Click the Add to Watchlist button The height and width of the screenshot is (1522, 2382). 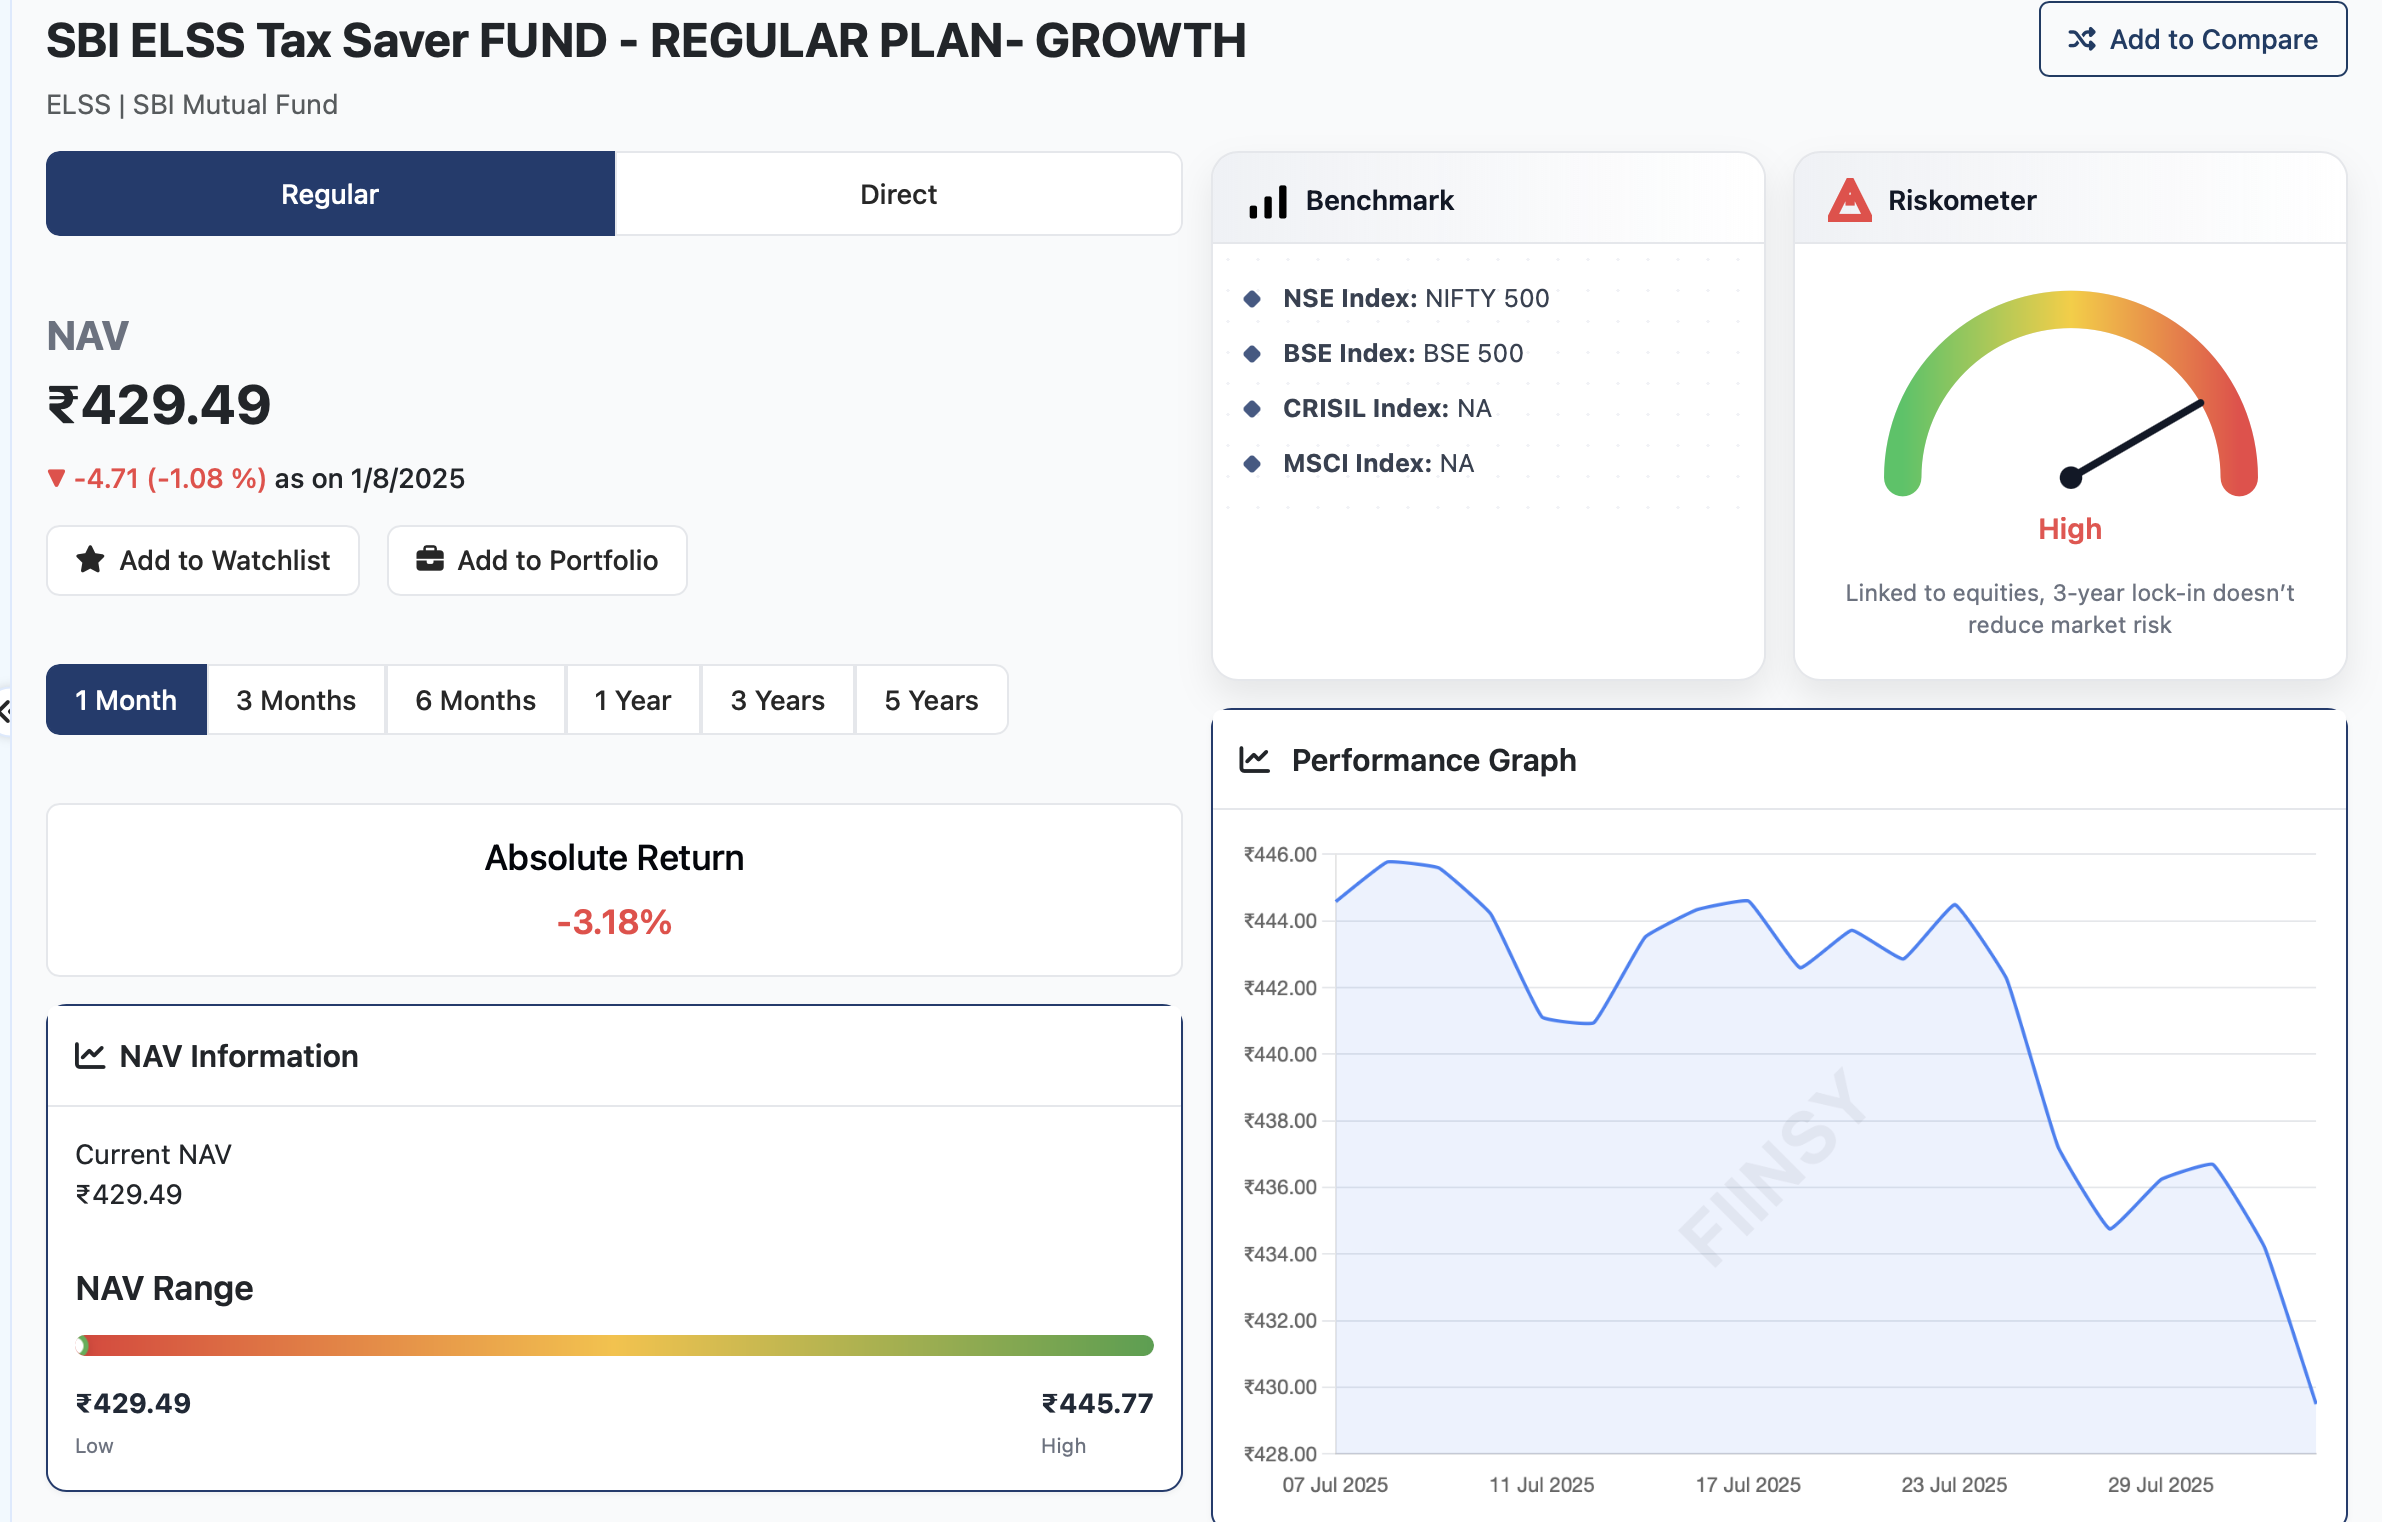tap(203, 560)
